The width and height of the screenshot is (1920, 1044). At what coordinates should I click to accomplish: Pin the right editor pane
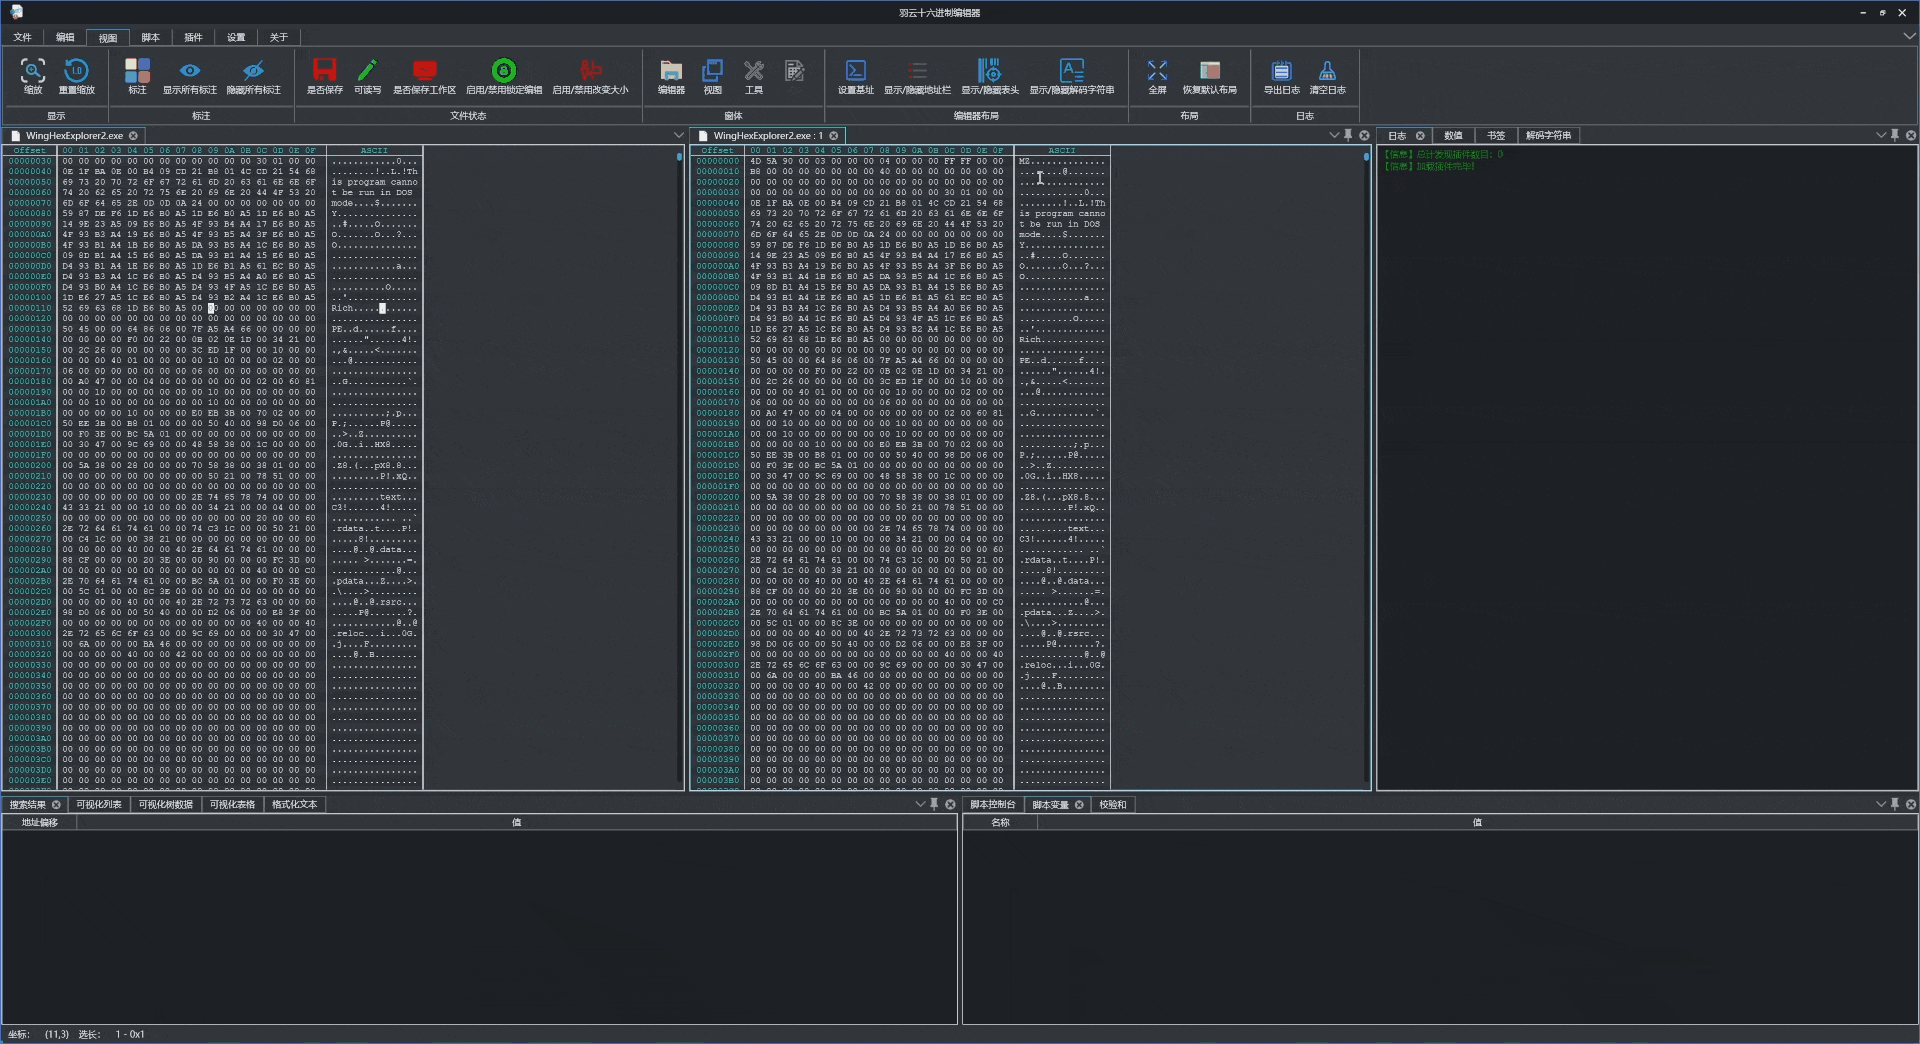point(1348,135)
